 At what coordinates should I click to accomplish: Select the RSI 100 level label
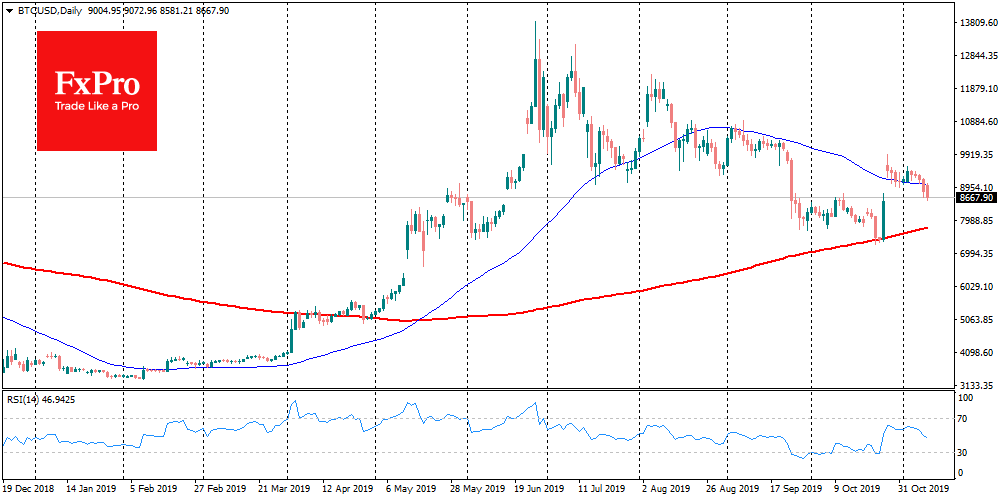(x=967, y=398)
